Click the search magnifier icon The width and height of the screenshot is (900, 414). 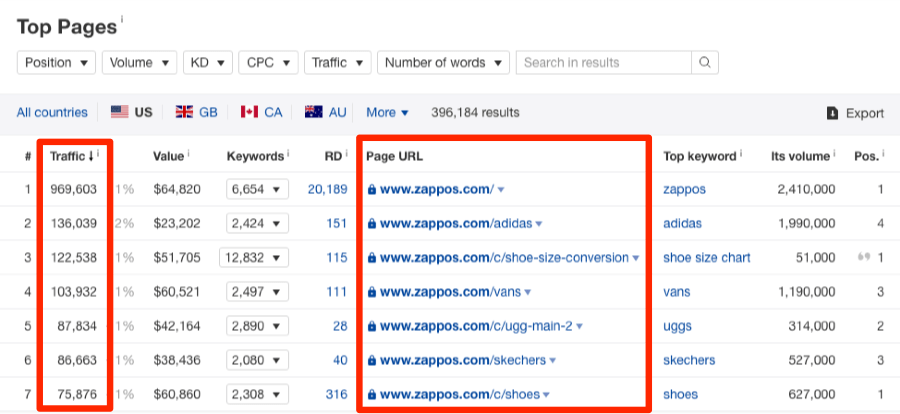(x=705, y=63)
